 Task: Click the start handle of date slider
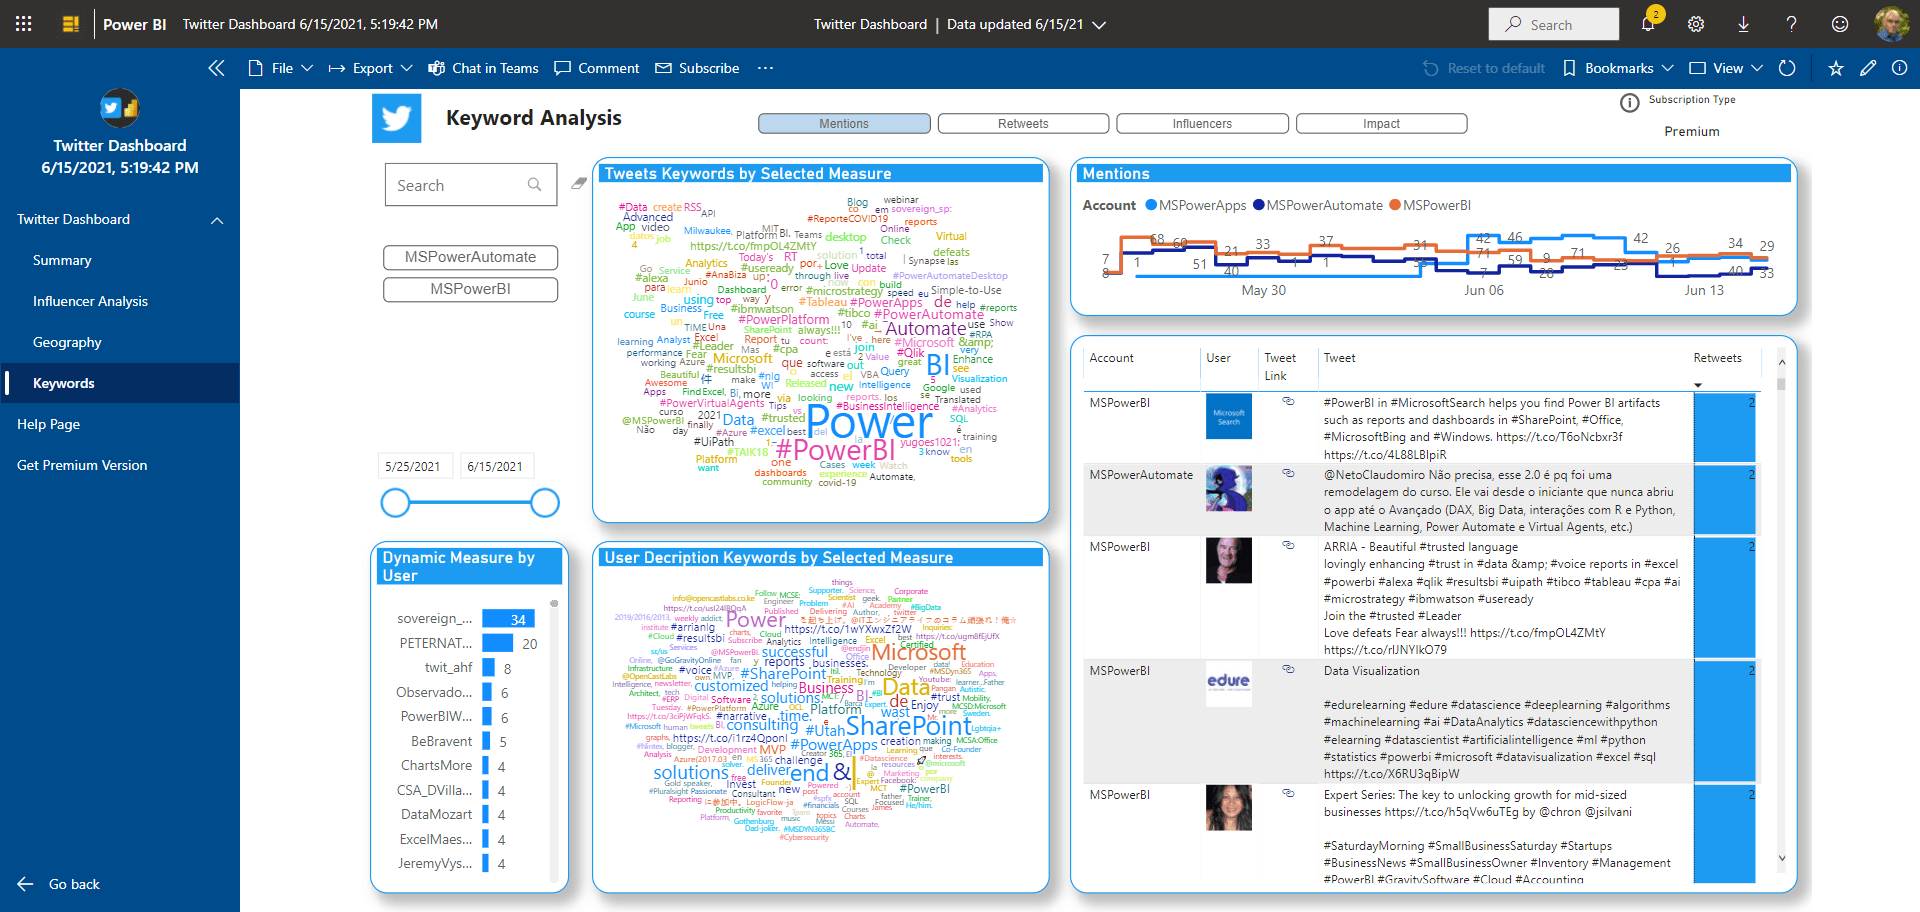396,503
